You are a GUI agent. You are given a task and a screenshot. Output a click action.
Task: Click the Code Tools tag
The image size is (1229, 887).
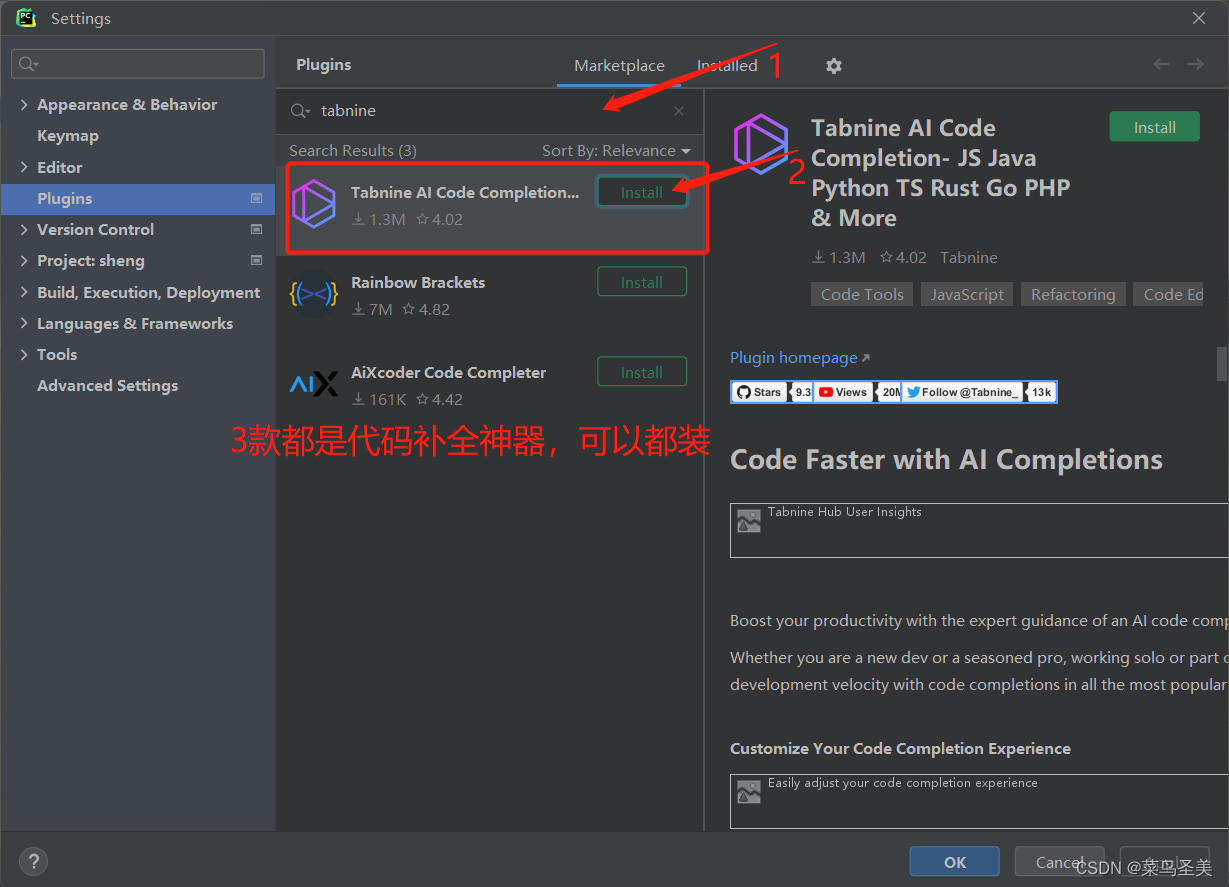pos(862,294)
